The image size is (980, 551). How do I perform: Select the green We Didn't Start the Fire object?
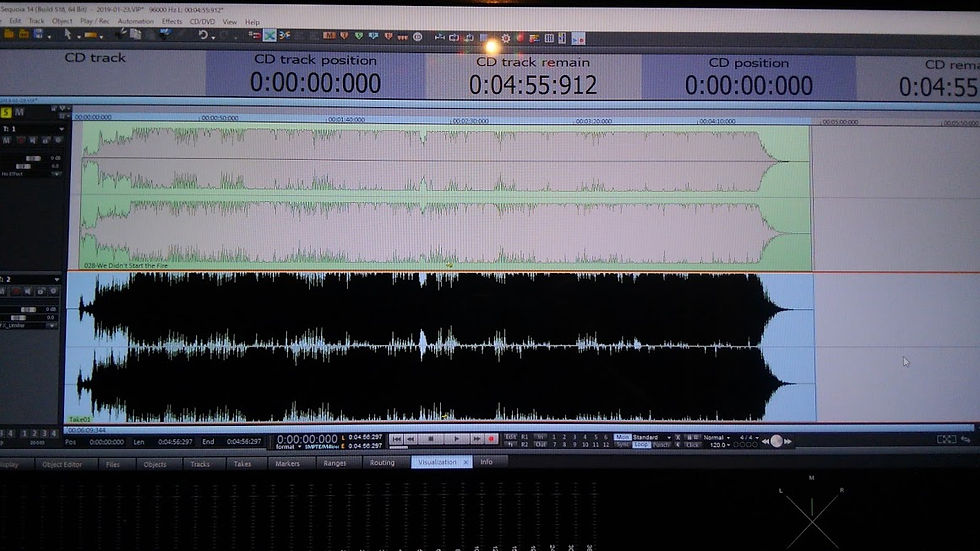click(446, 197)
